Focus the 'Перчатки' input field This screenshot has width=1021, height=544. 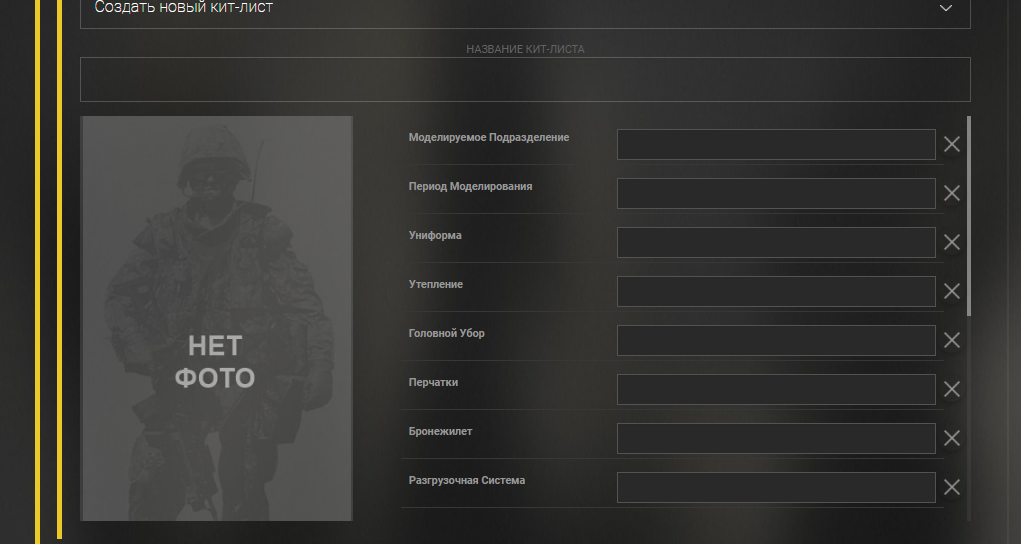click(776, 390)
